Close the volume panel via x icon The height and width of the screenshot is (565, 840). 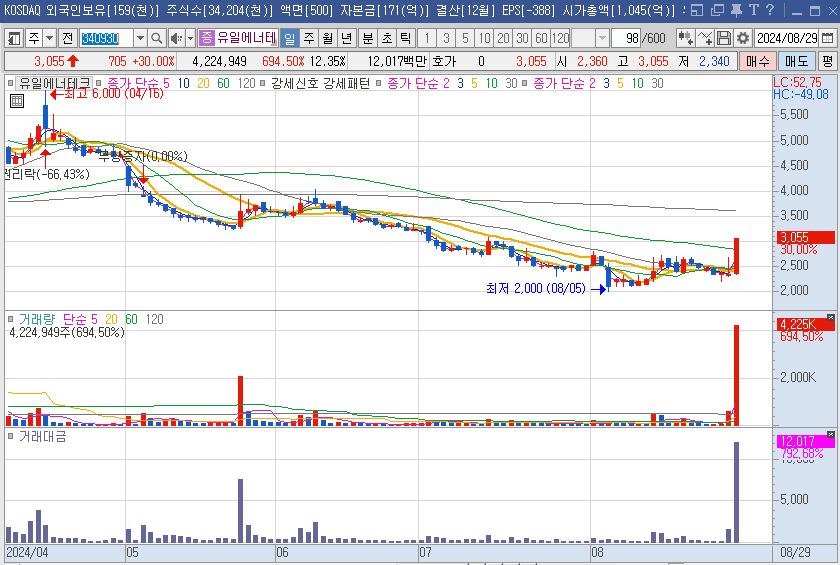(830, 318)
